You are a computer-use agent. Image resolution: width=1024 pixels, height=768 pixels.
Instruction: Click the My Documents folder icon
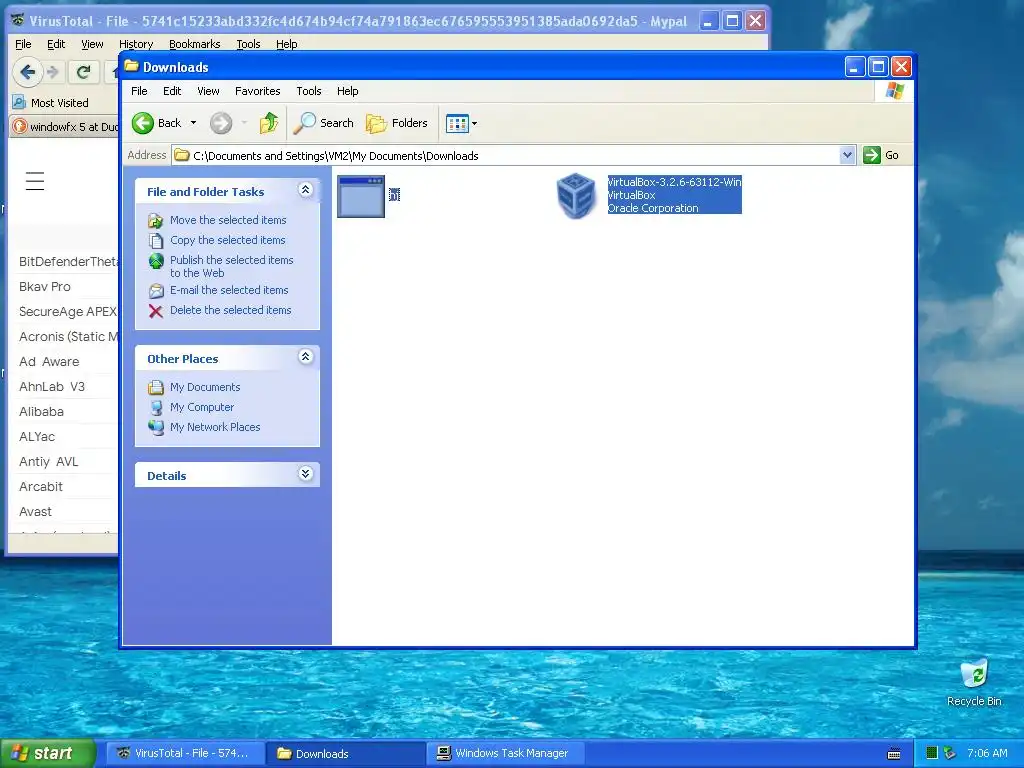point(155,388)
